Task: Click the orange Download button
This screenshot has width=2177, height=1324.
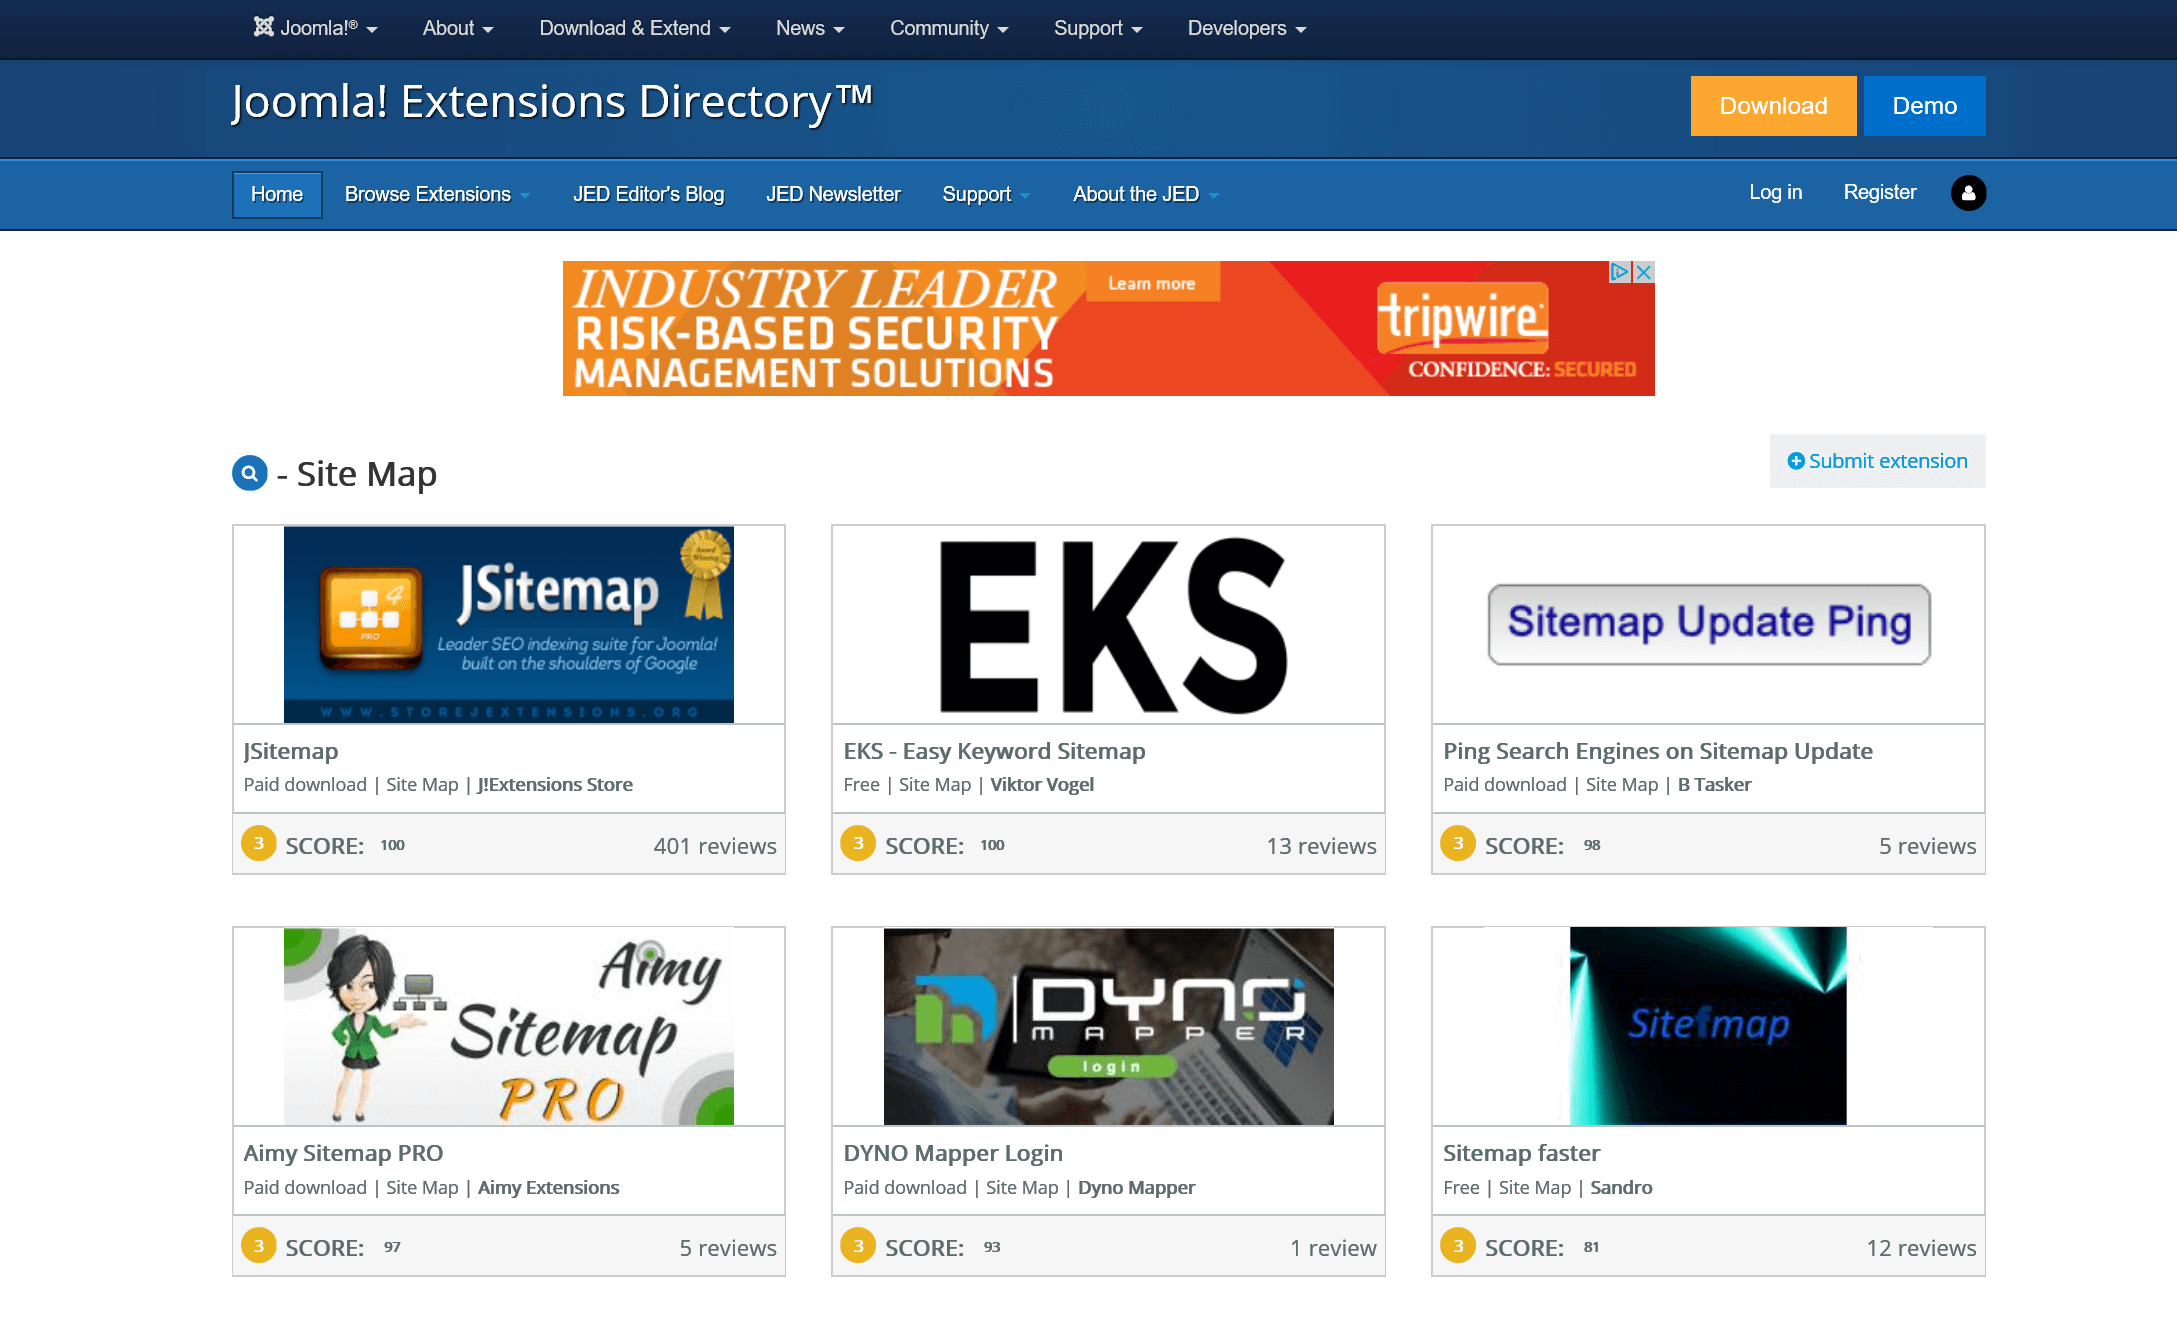Action: coord(1773,106)
